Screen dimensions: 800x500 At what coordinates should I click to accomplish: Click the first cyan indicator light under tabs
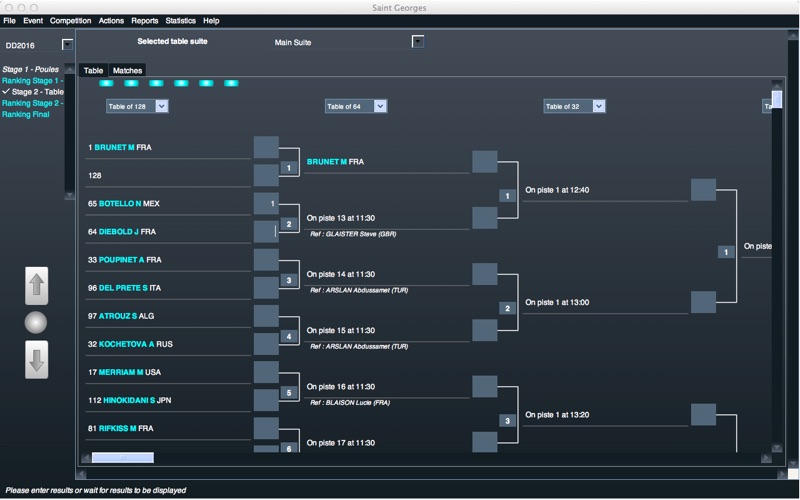pos(106,83)
